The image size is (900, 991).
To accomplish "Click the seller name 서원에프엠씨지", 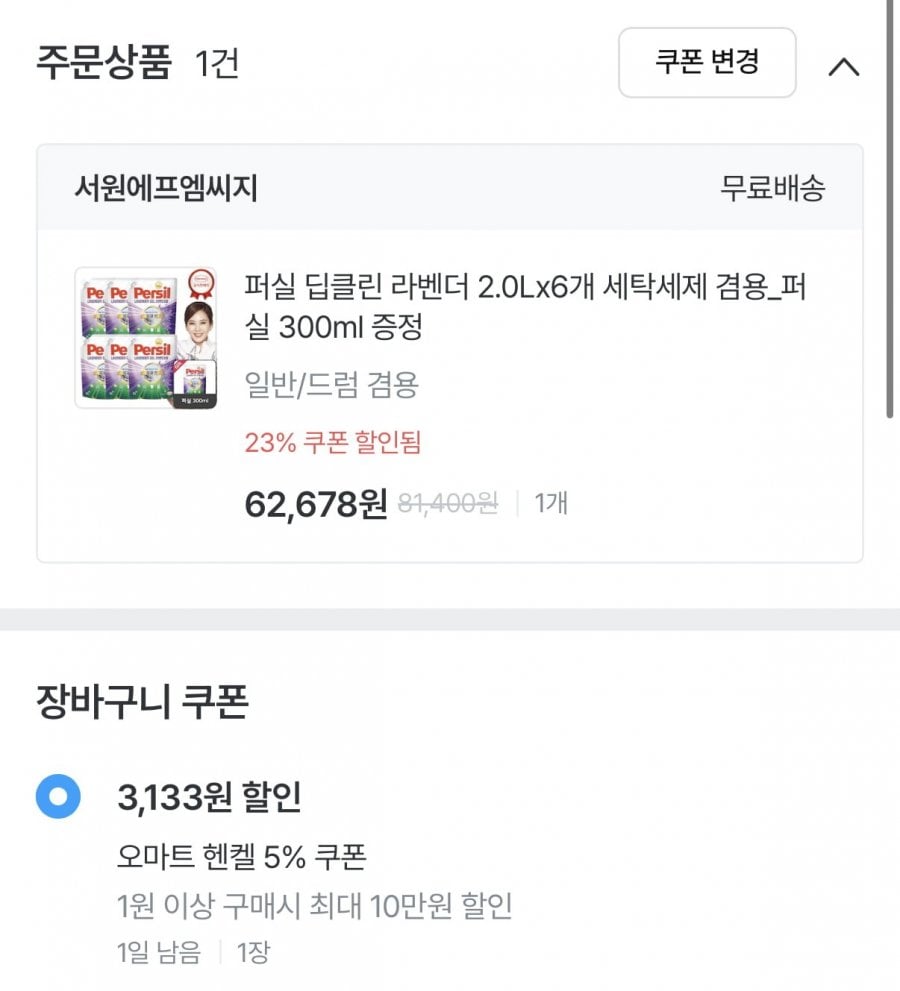I will tap(166, 188).
